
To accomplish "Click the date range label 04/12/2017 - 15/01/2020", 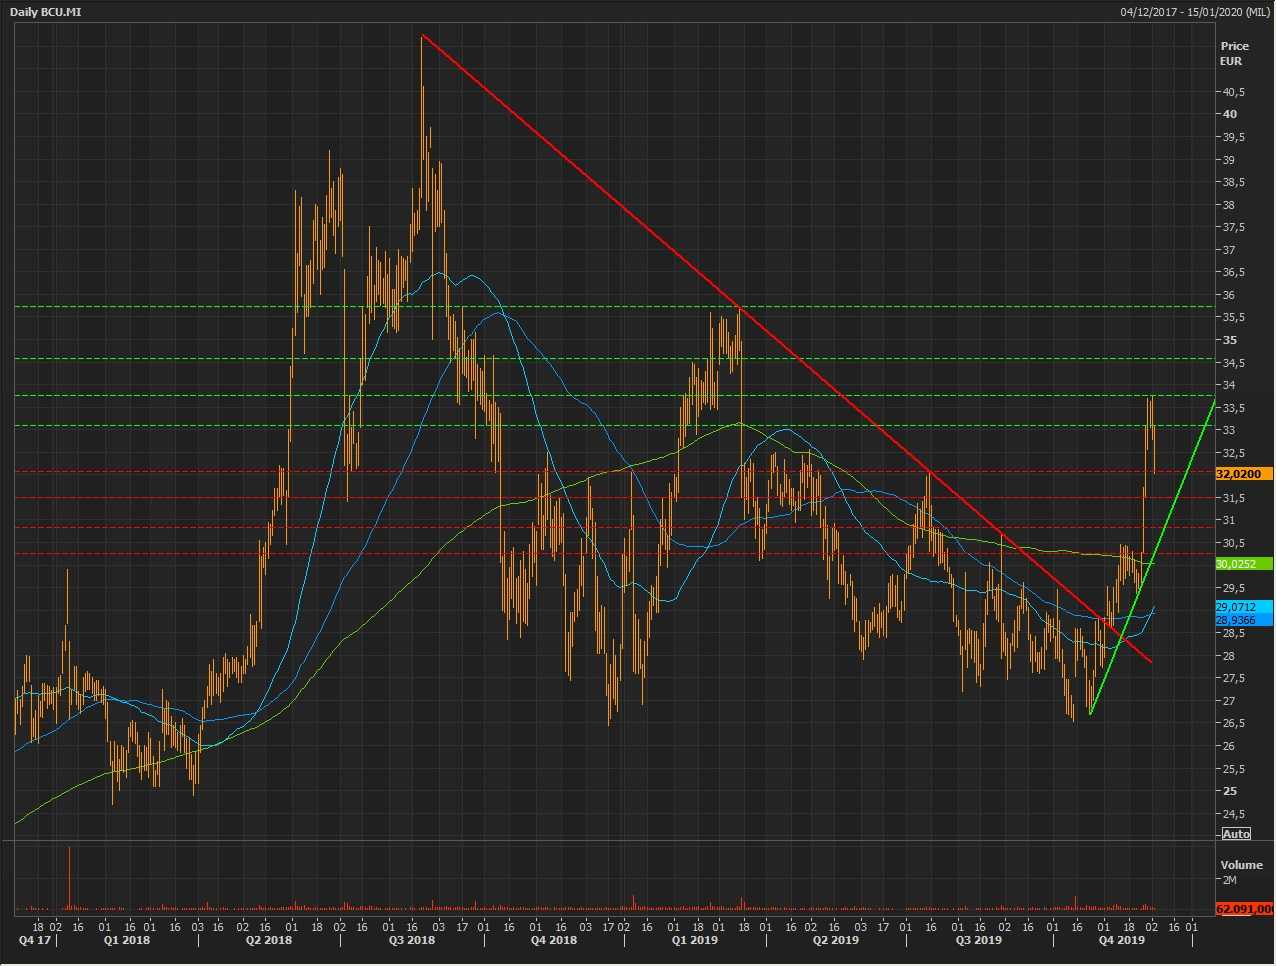I will click(x=1195, y=12).
